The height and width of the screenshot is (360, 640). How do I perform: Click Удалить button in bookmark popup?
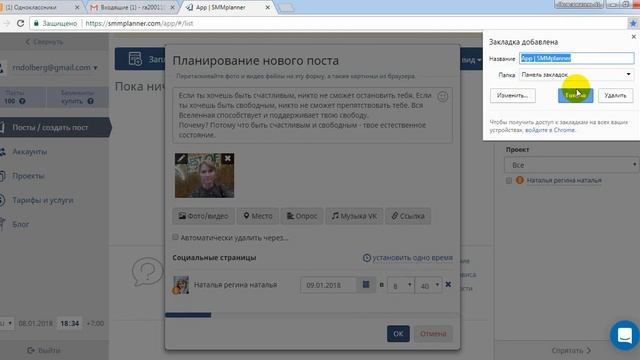click(616, 96)
